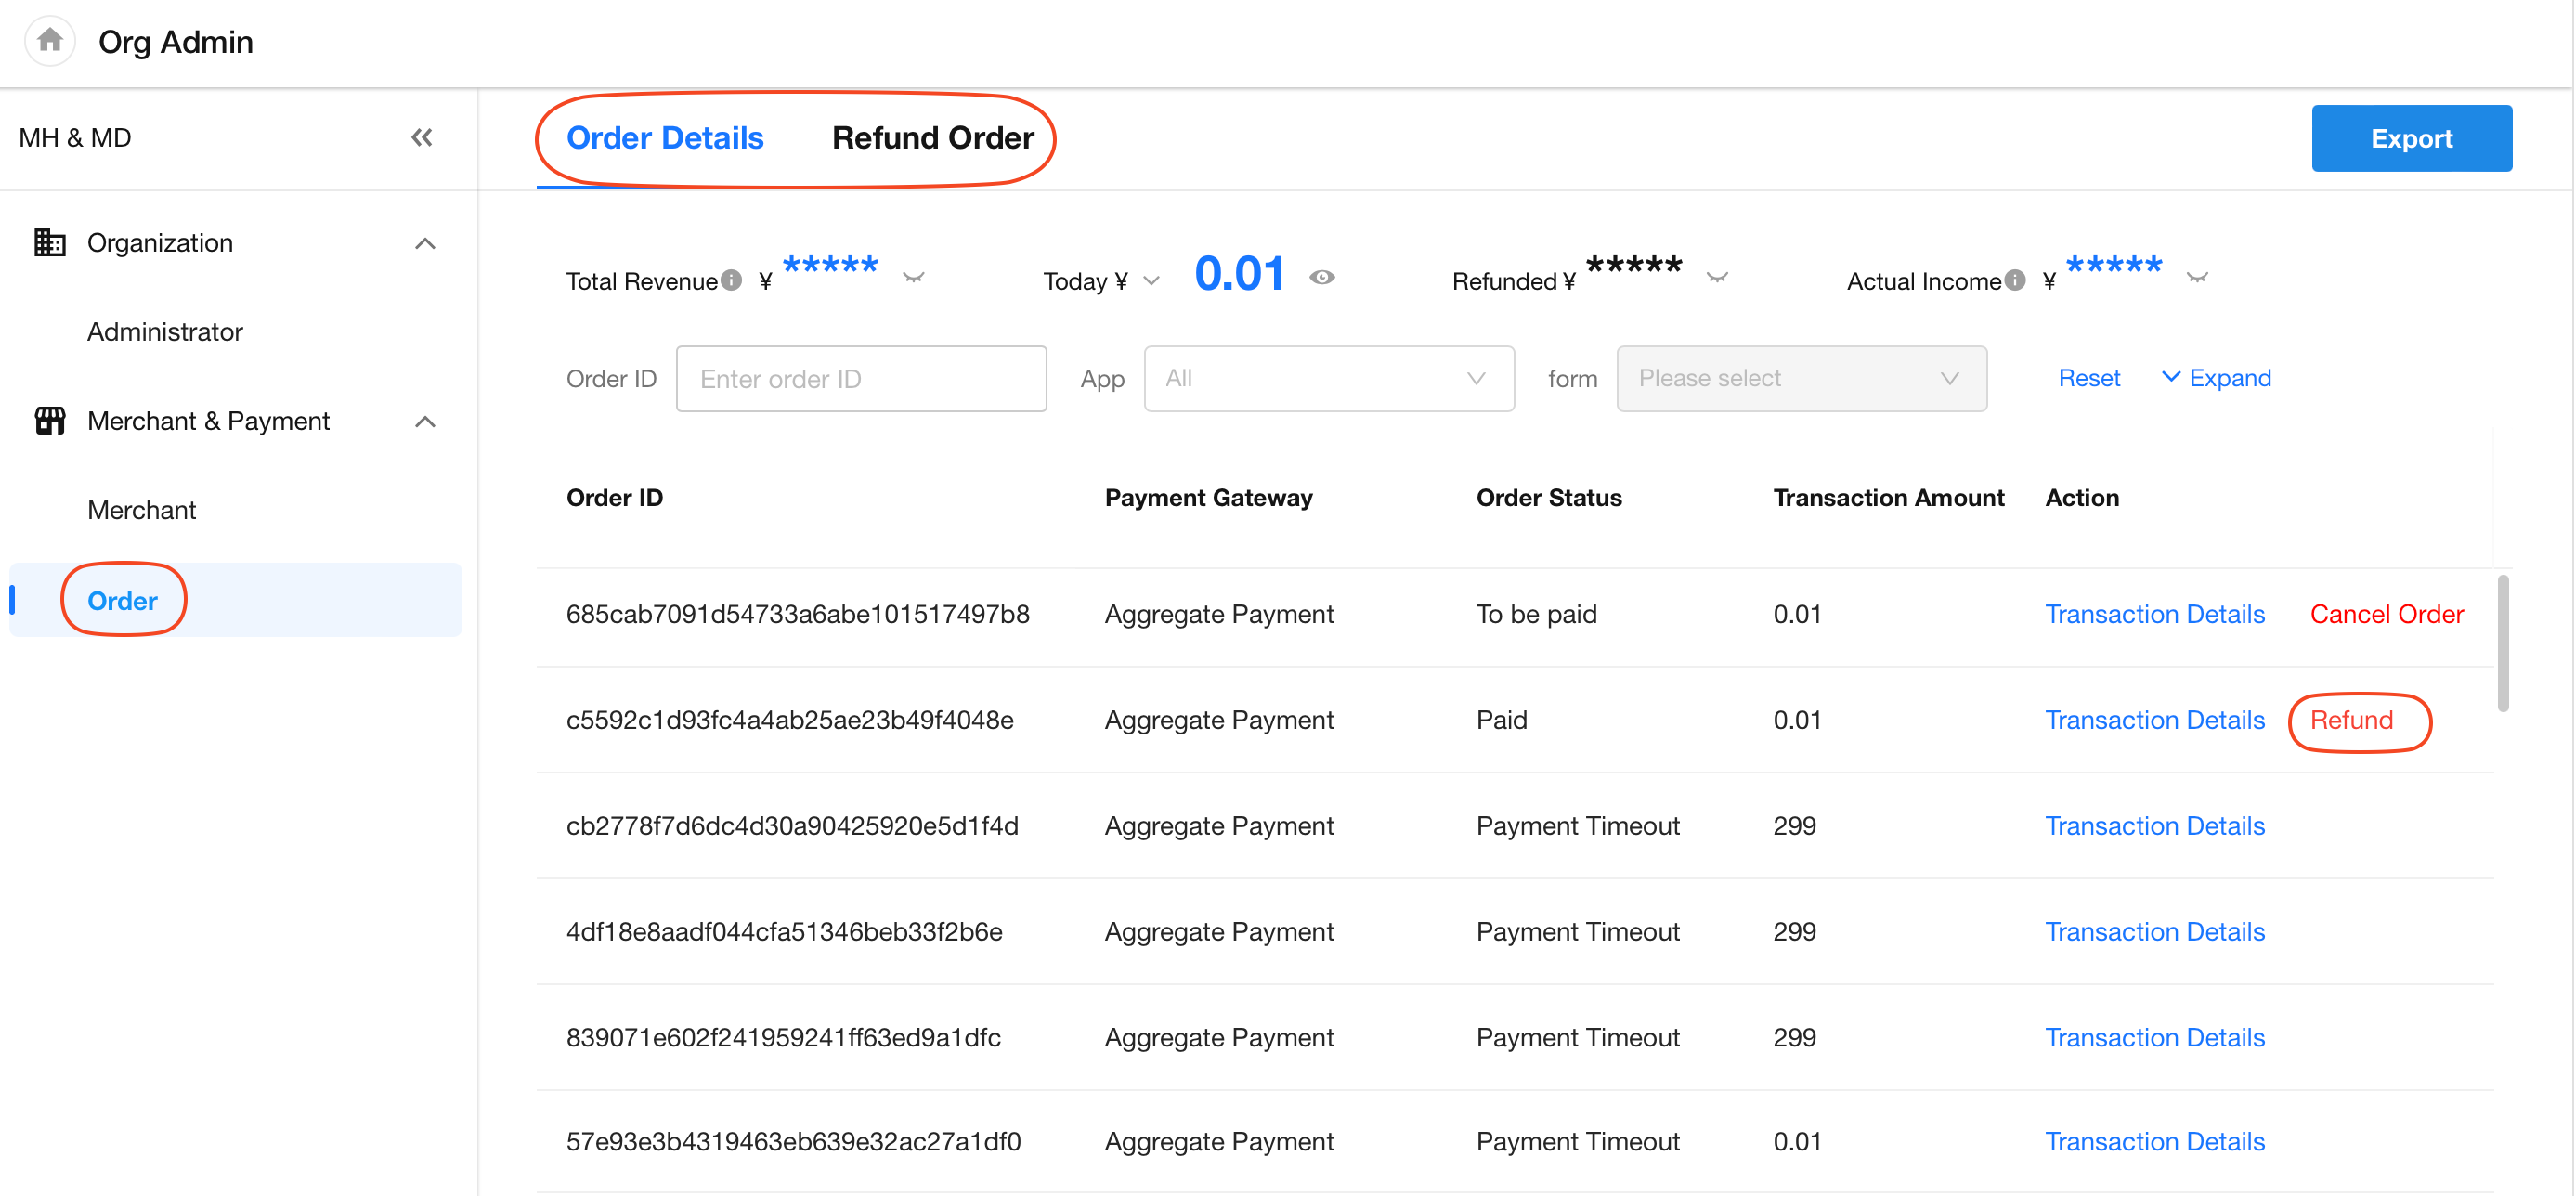
Task: Click the Transaction Amount column header
Action: pos(1889,498)
